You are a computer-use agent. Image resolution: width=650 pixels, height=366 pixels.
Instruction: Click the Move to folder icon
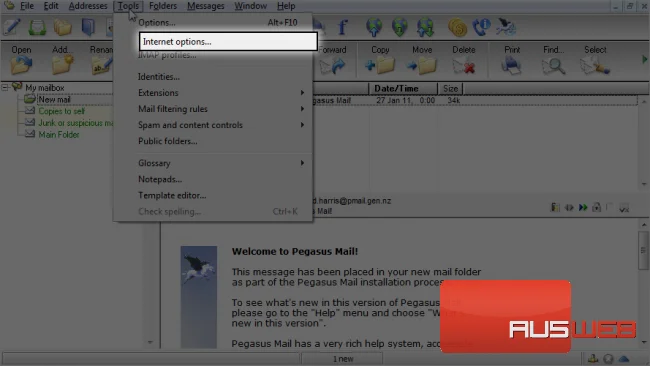[x=422, y=60]
